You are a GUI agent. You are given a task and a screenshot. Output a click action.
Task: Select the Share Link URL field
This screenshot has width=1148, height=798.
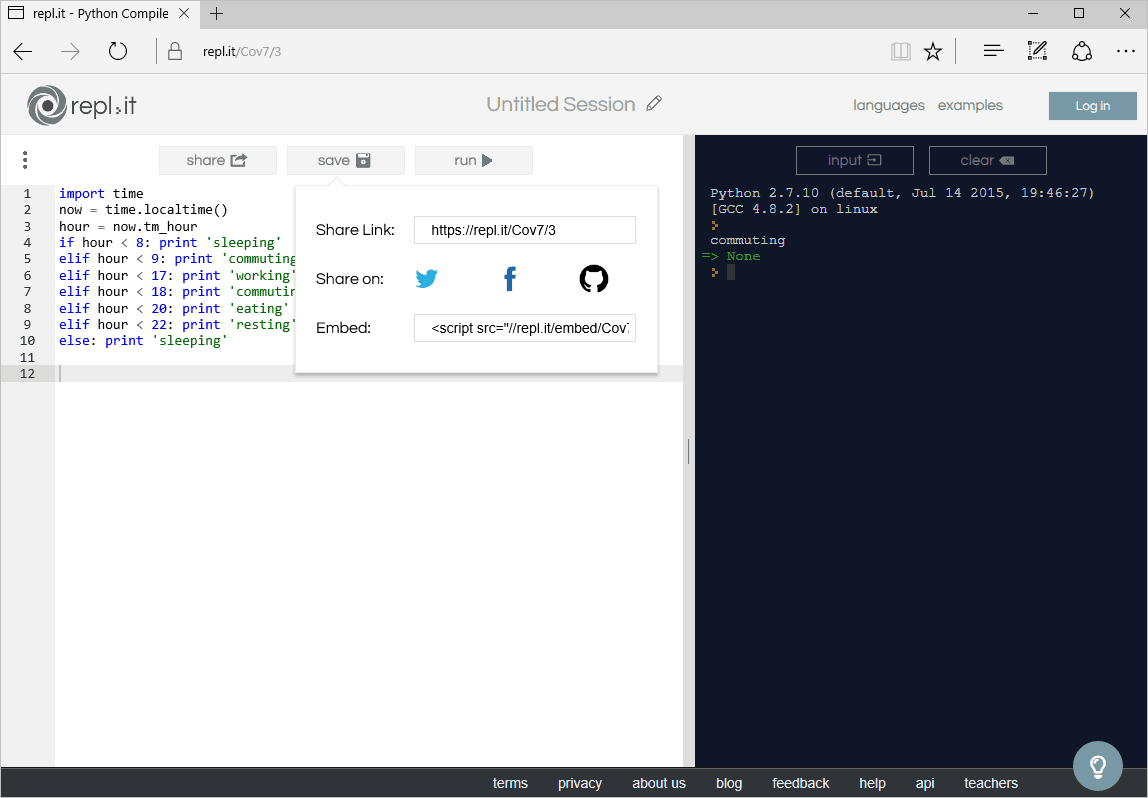[524, 230]
